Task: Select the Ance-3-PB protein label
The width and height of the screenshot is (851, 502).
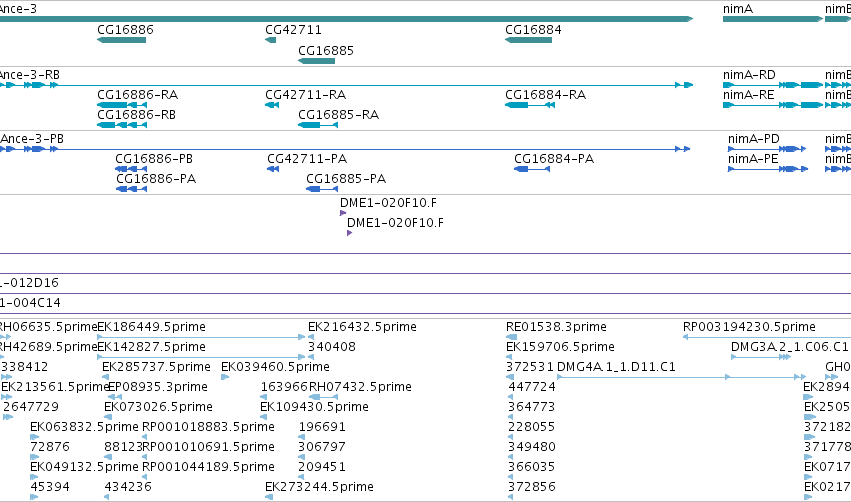Action: pos(32,139)
